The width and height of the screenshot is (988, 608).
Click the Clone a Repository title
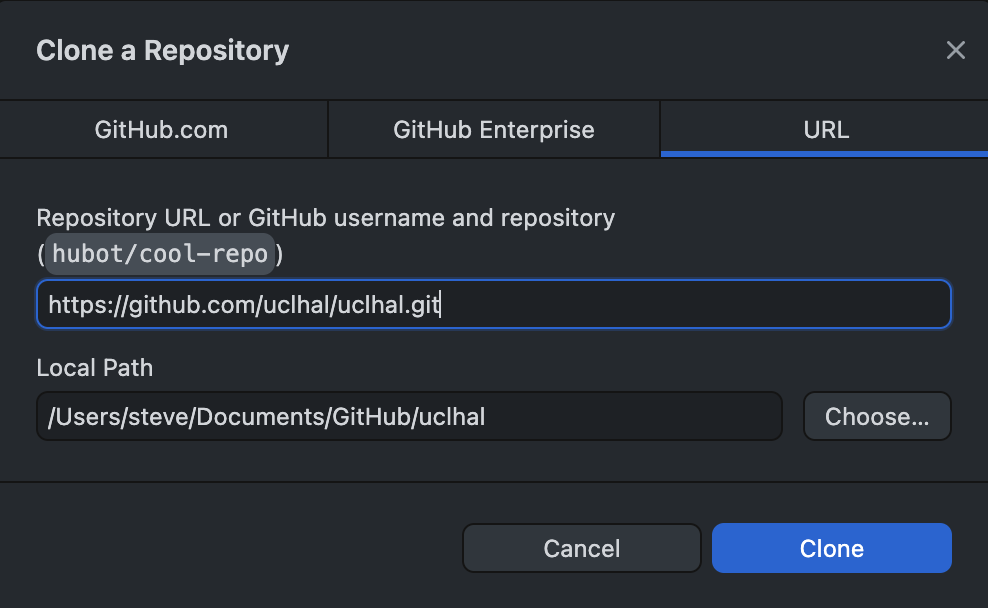162,50
